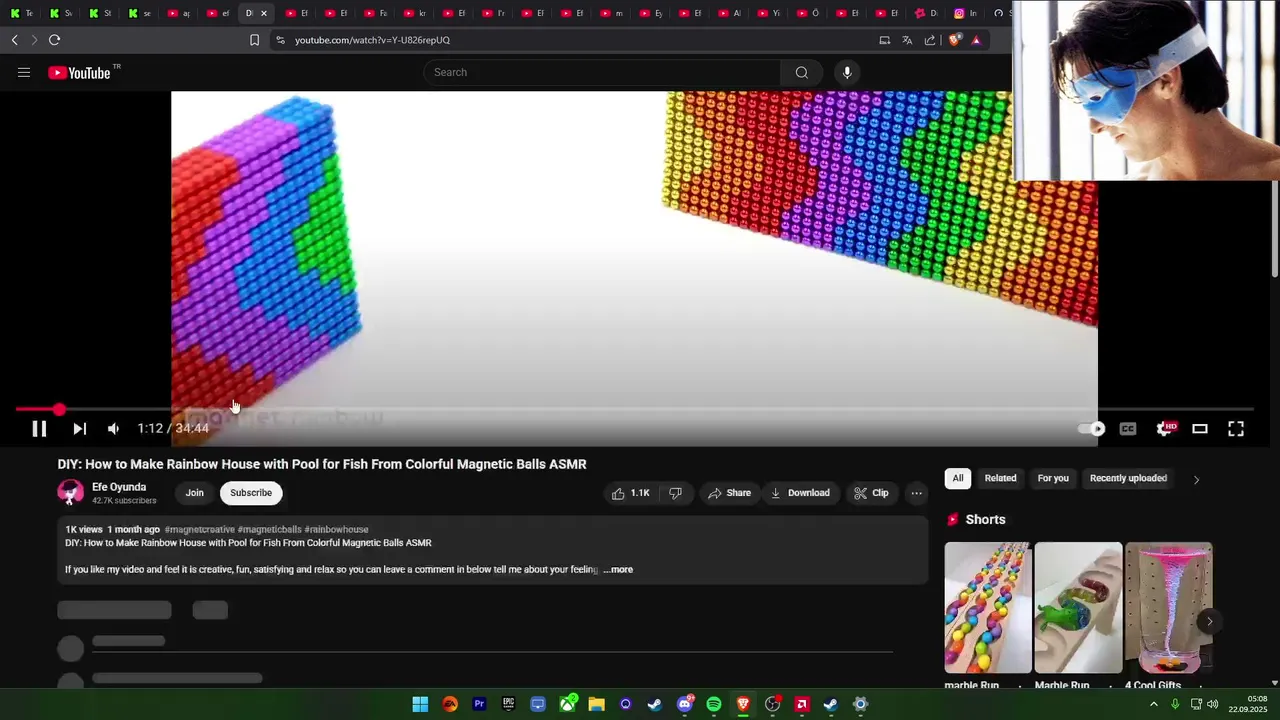The width and height of the screenshot is (1280, 720).
Task: Open AMD Software from taskbar
Action: 801,704
